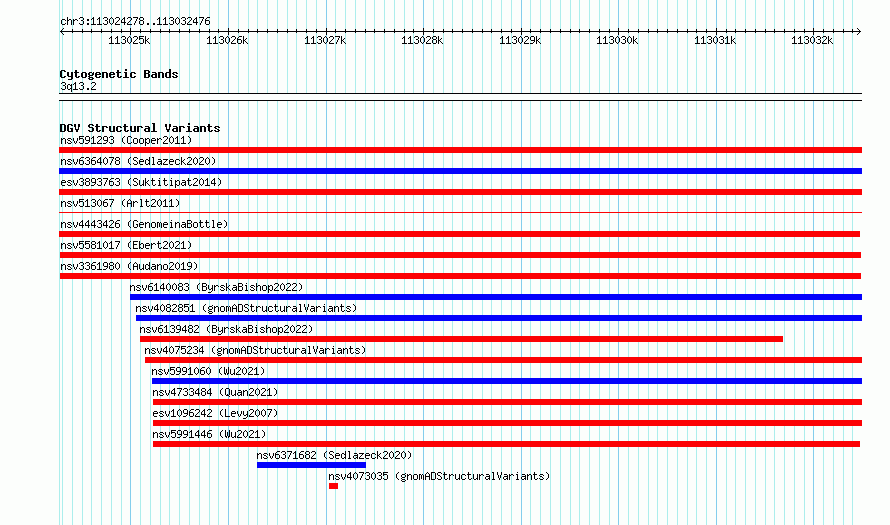This screenshot has width=890, height=525.
Task: Click the nsv5991060 (Wu2021) label
Action: tap(208, 371)
